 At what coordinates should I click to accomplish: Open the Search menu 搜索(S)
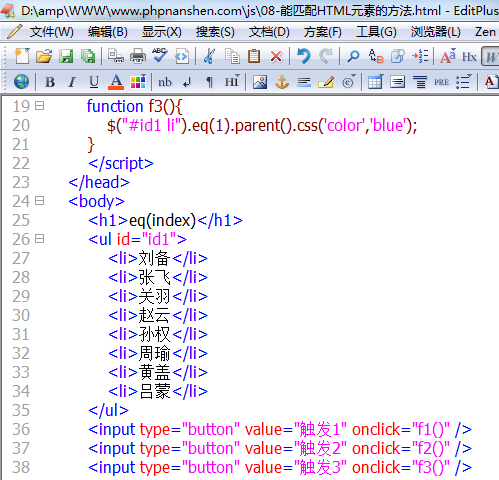coord(215,32)
